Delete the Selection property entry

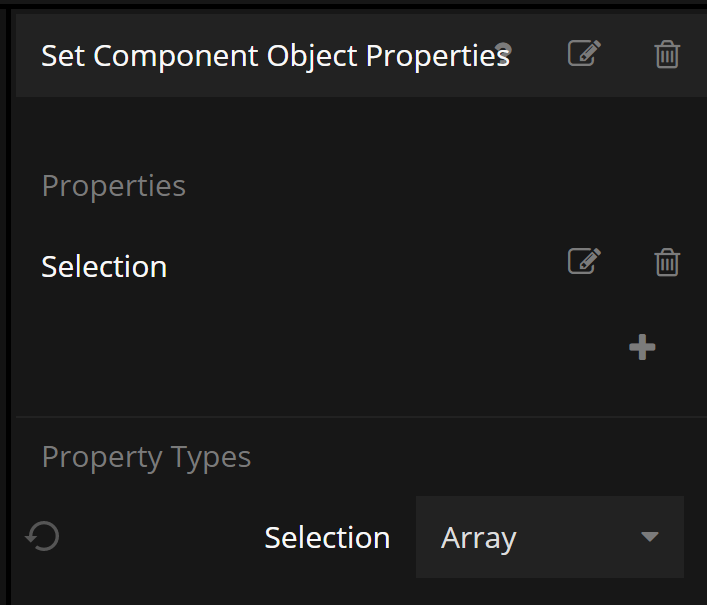667,262
